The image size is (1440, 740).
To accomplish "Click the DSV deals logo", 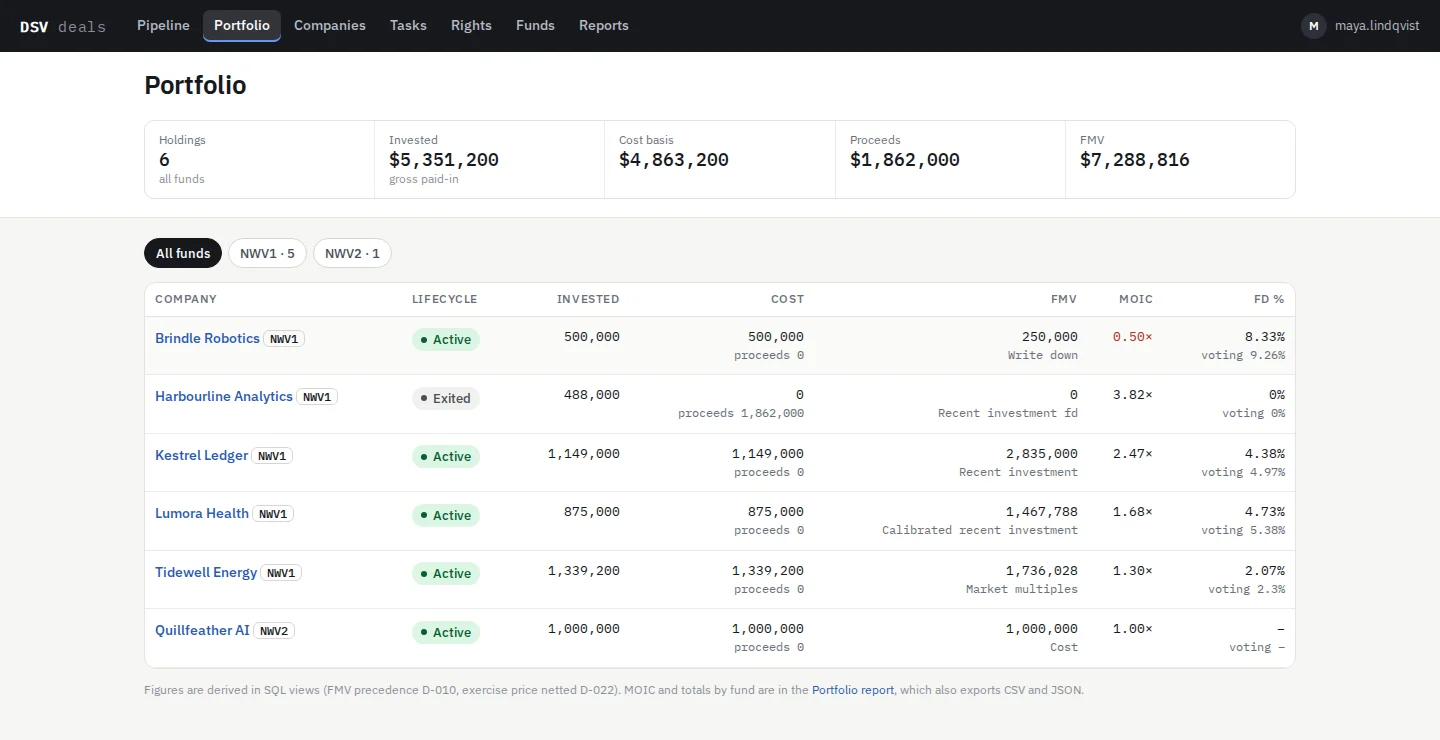I will click(63, 26).
